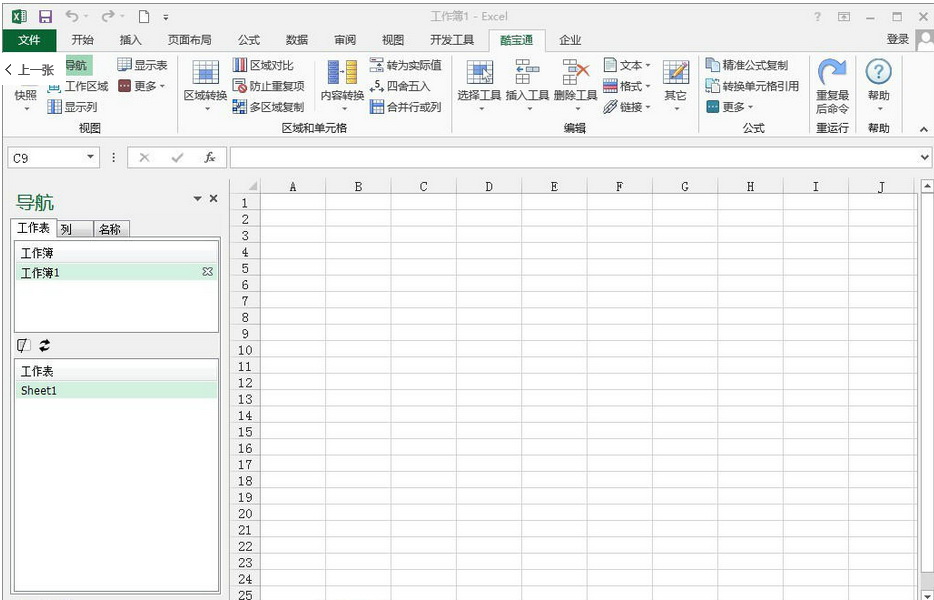
Task: Close the 导航 pane
Action: pyautogui.click(x=213, y=198)
